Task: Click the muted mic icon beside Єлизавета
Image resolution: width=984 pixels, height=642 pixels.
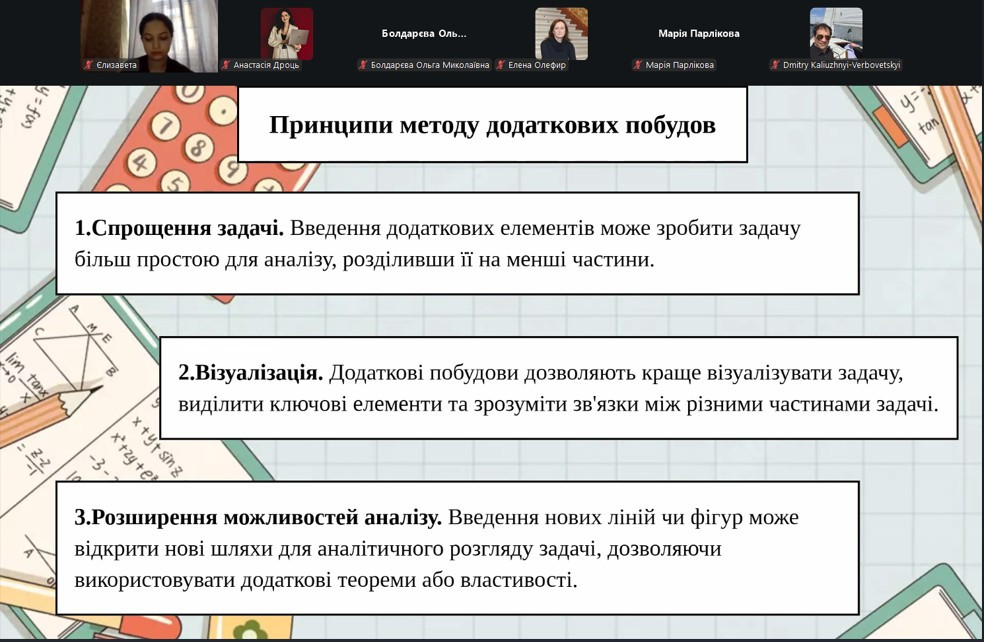Action: pyautogui.click(x=88, y=65)
